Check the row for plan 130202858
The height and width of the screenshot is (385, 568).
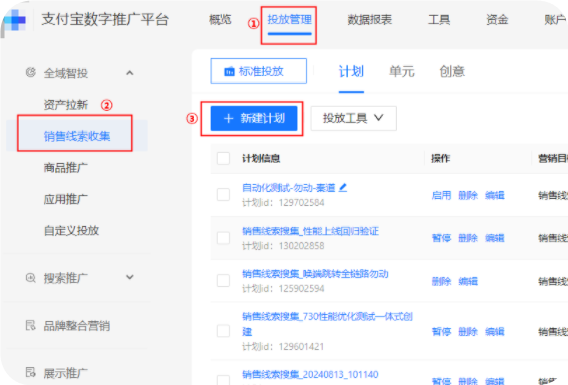pos(223,238)
